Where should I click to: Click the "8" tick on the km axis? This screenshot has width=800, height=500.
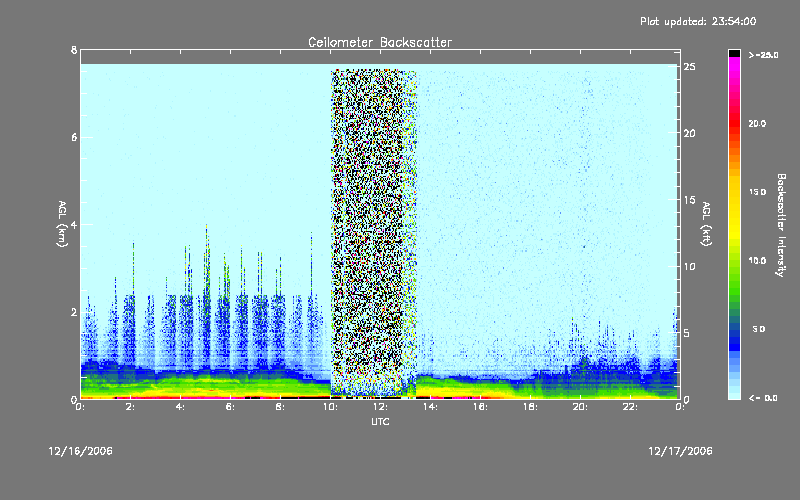74,50
